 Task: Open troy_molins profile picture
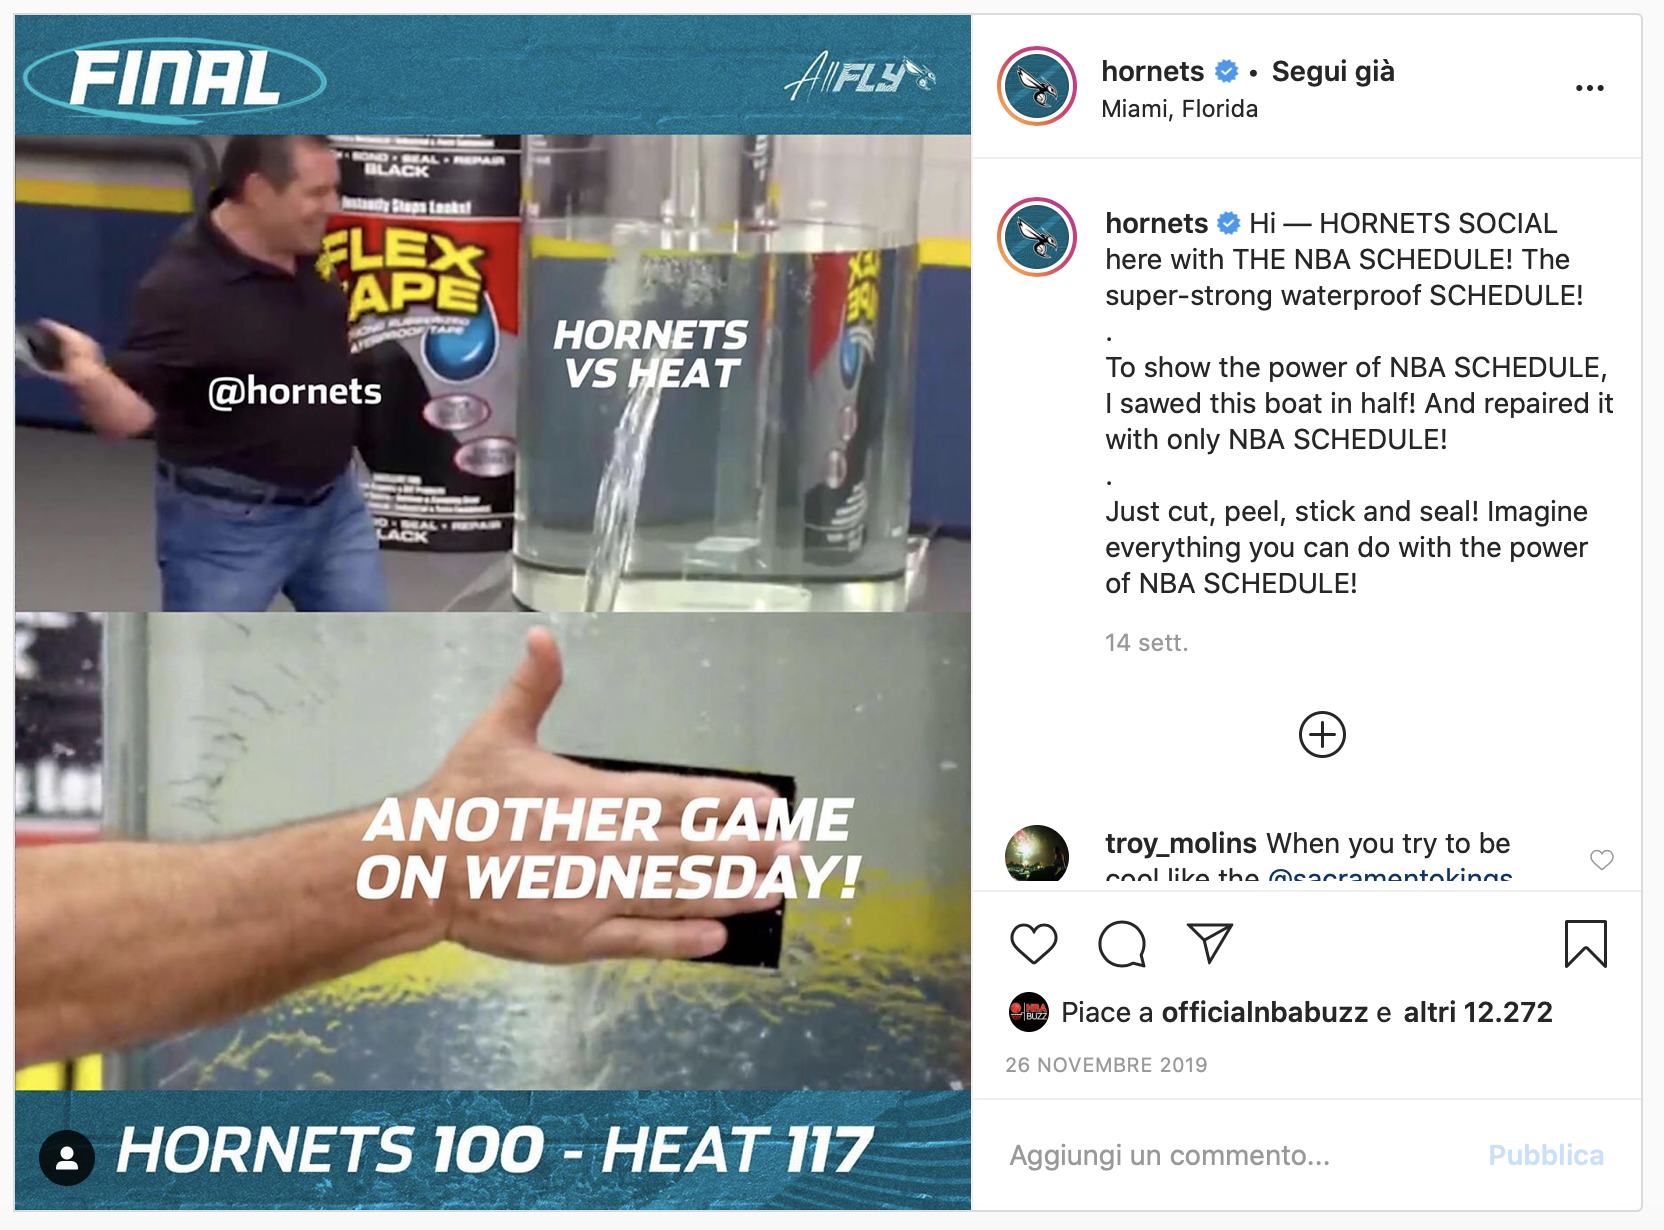click(1037, 854)
